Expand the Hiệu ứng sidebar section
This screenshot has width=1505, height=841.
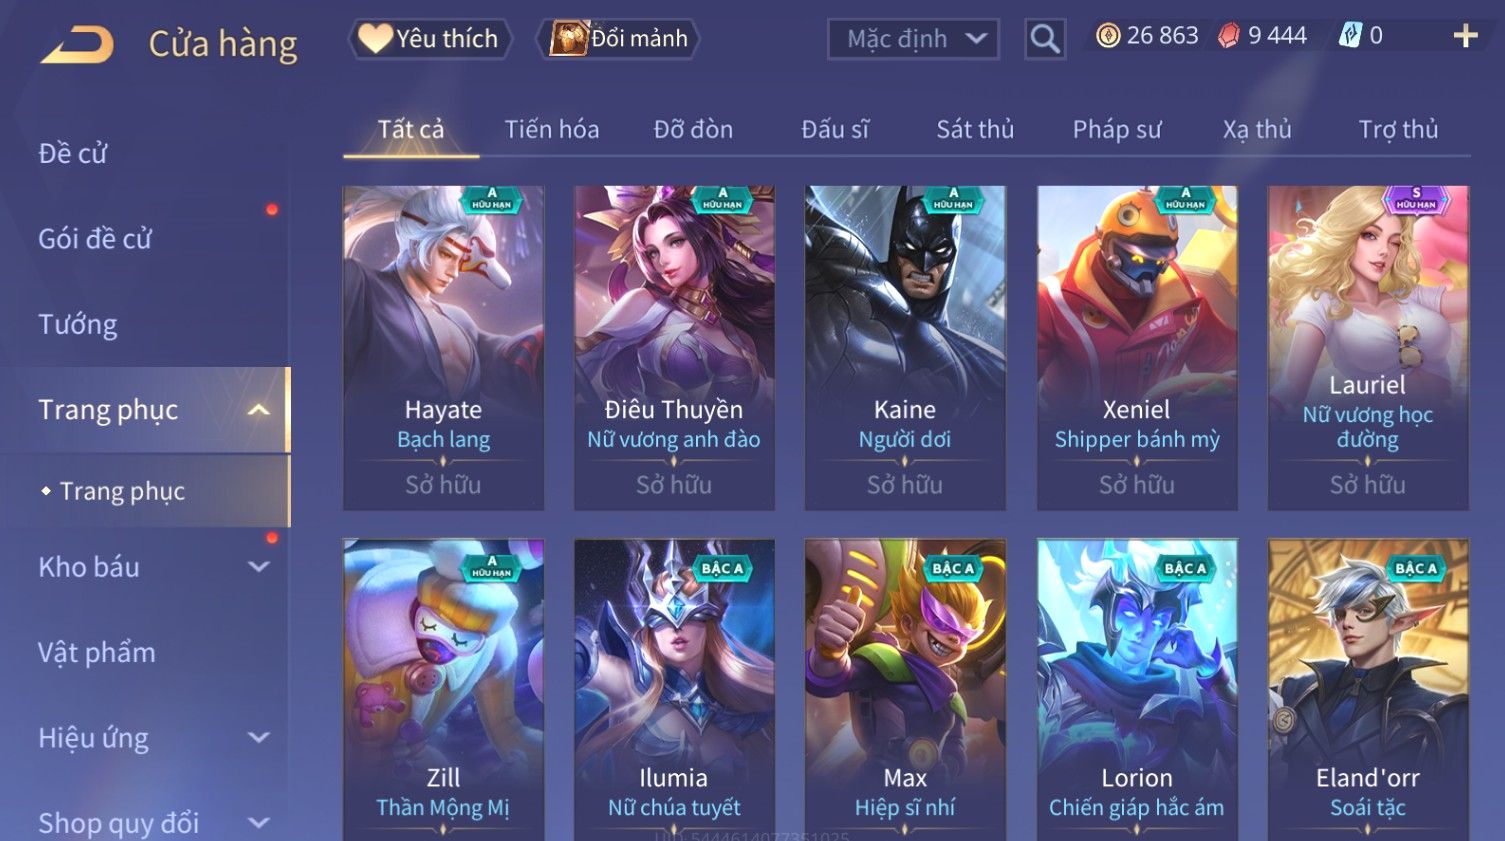click(258, 738)
